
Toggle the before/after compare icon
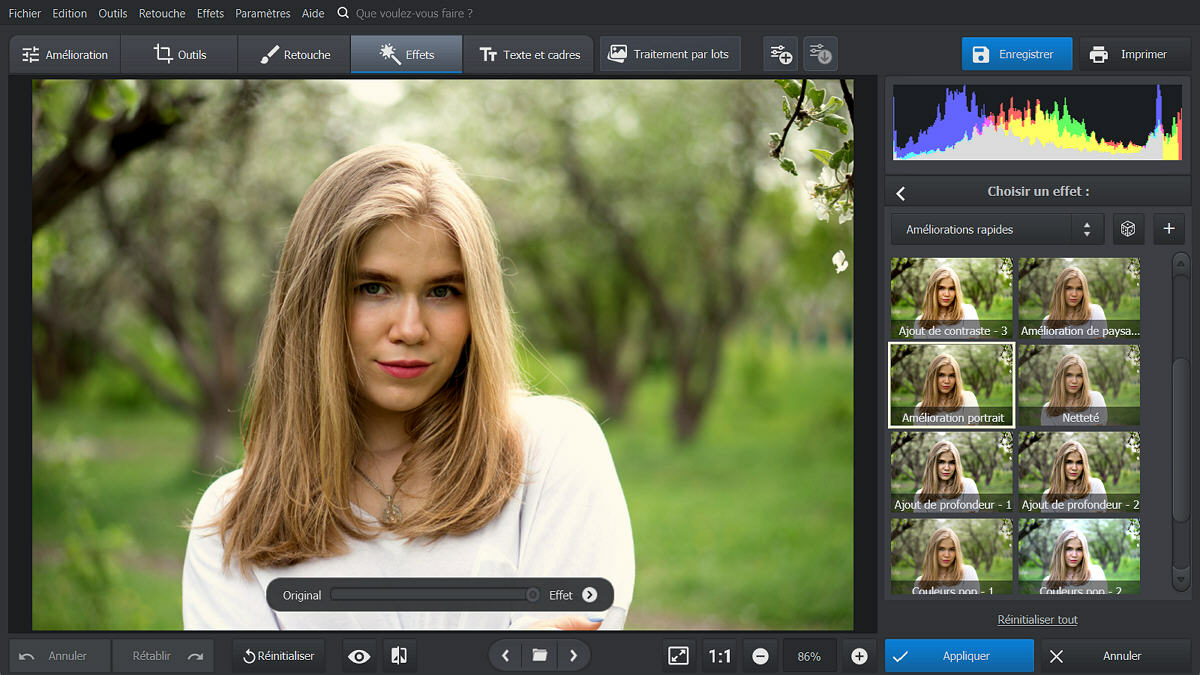[x=399, y=656]
